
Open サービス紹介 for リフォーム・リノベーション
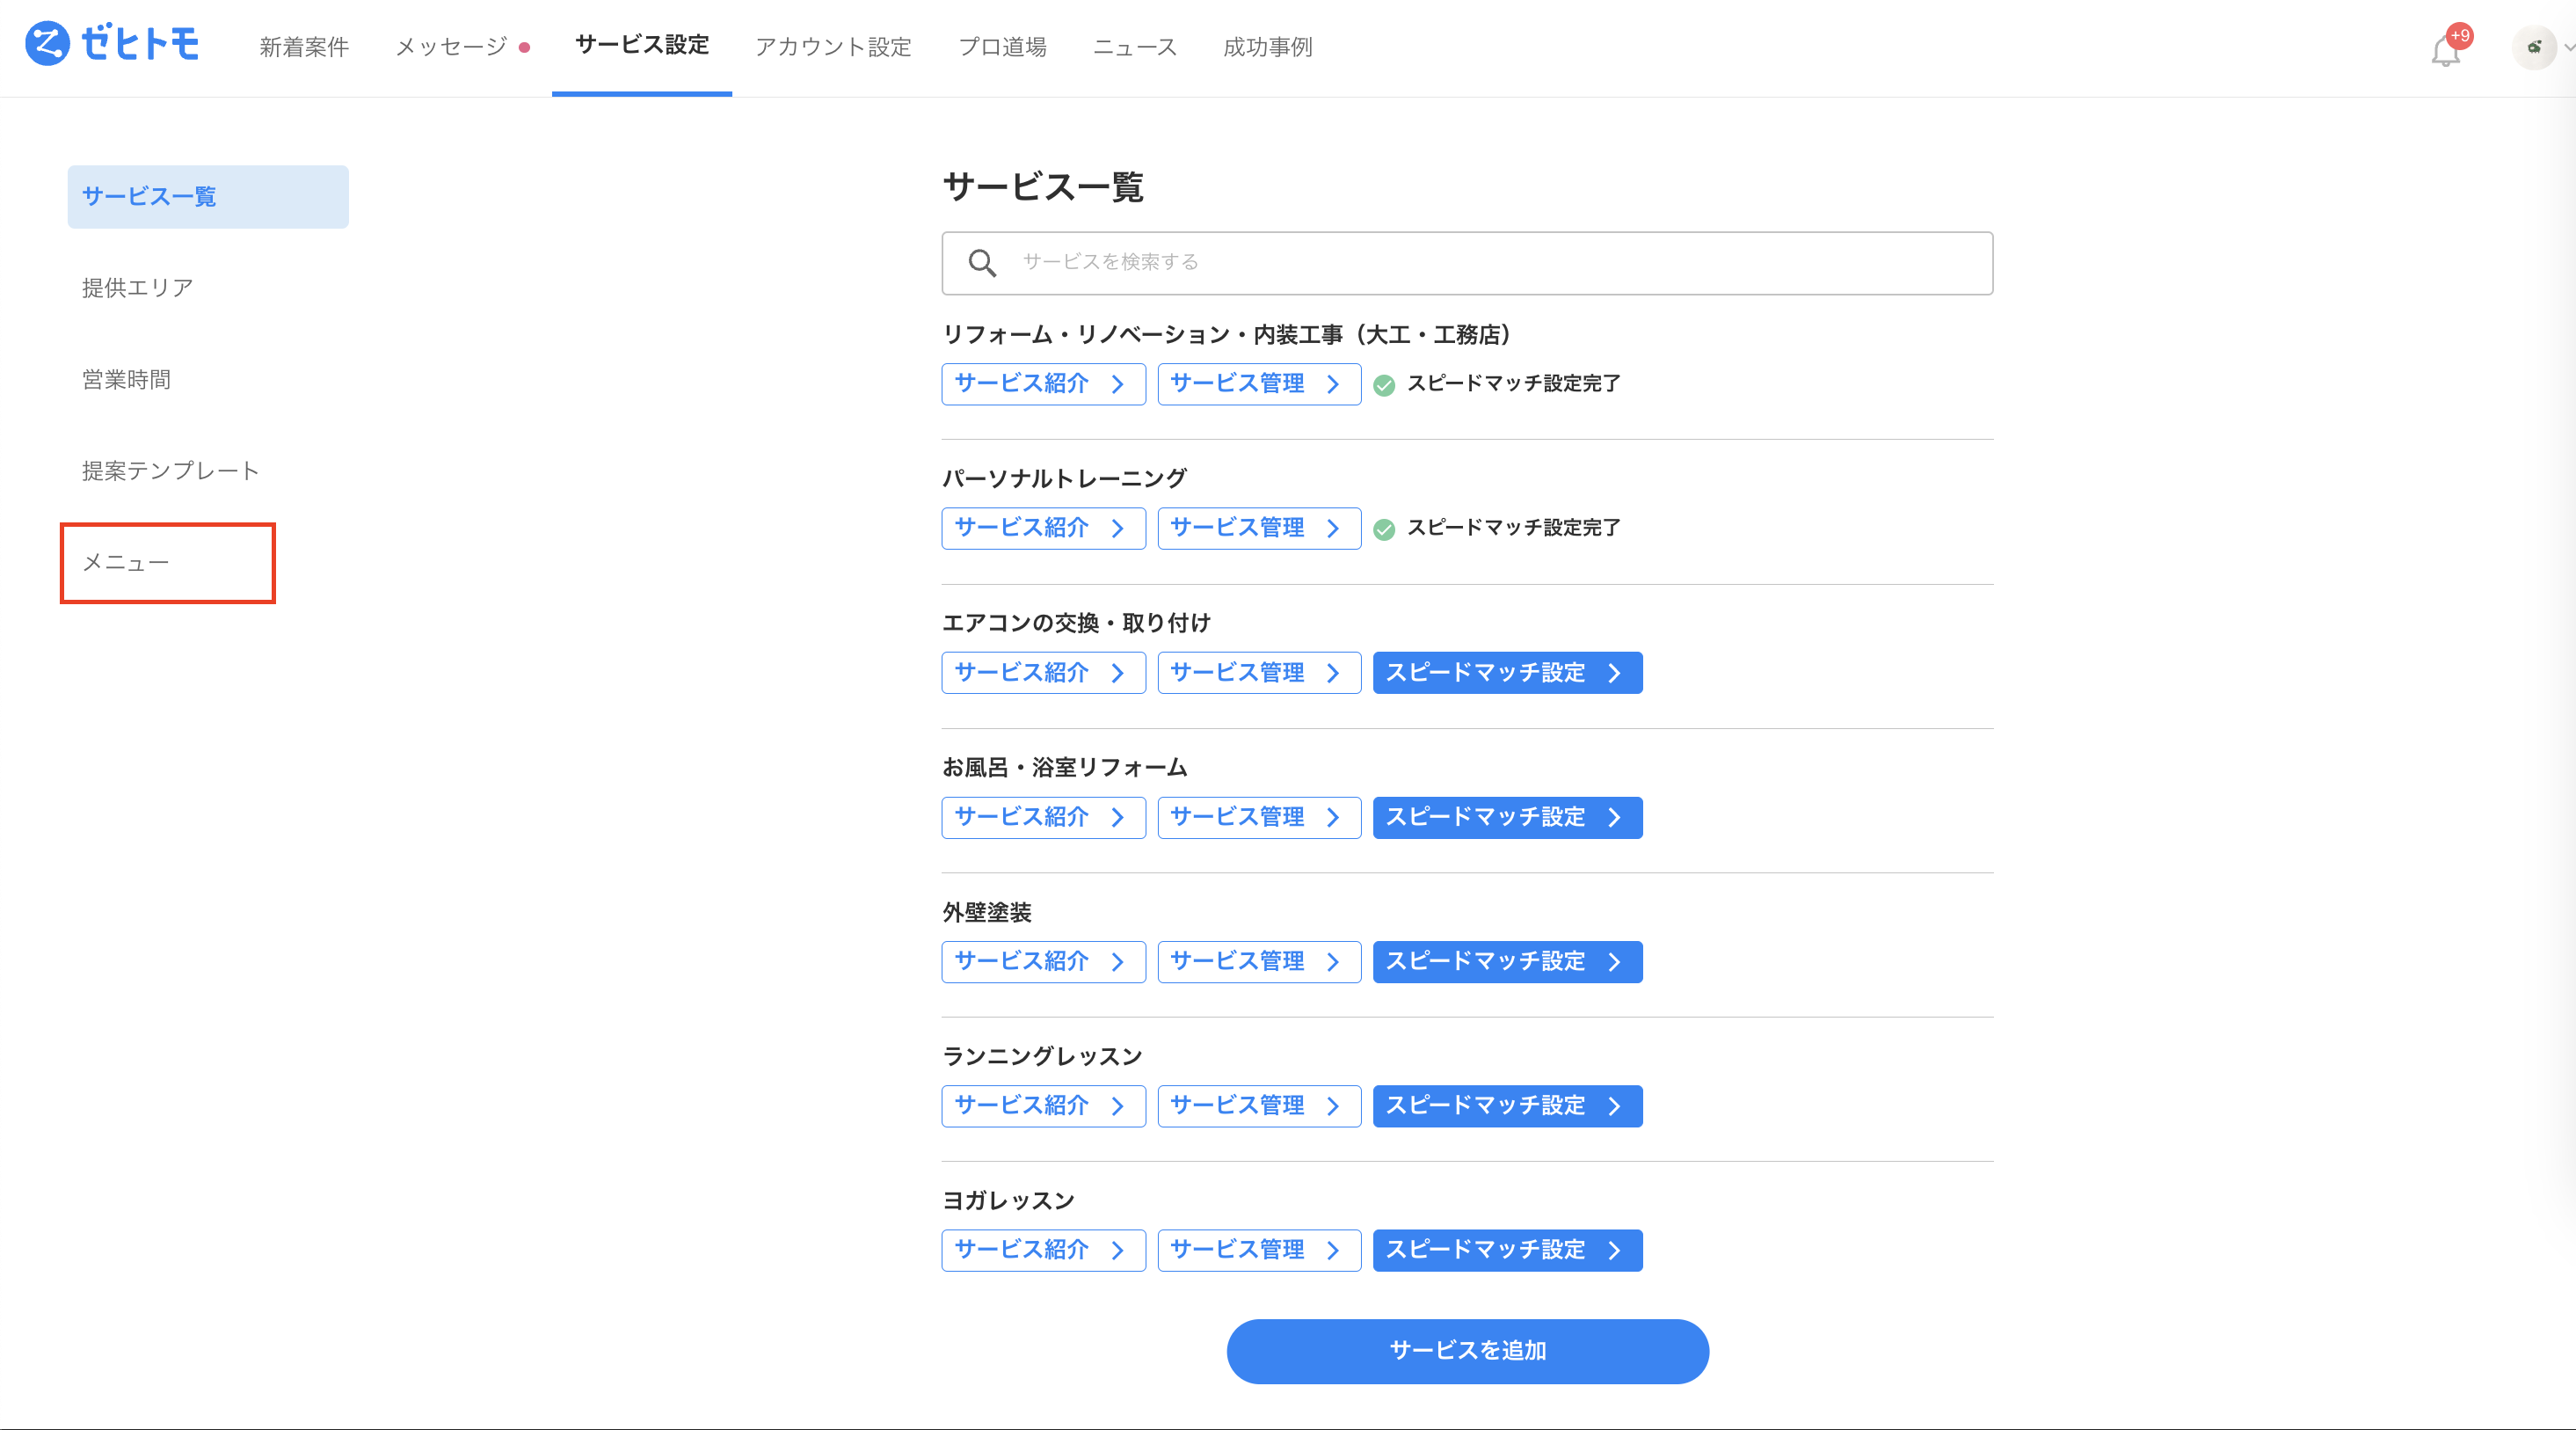(x=1043, y=384)
